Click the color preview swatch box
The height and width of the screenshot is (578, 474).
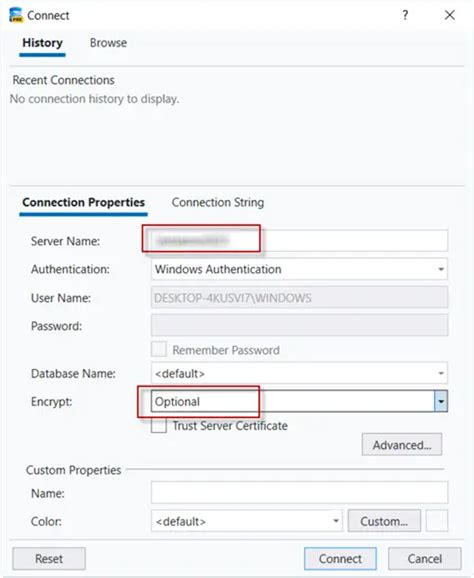[x=437, y=521]
